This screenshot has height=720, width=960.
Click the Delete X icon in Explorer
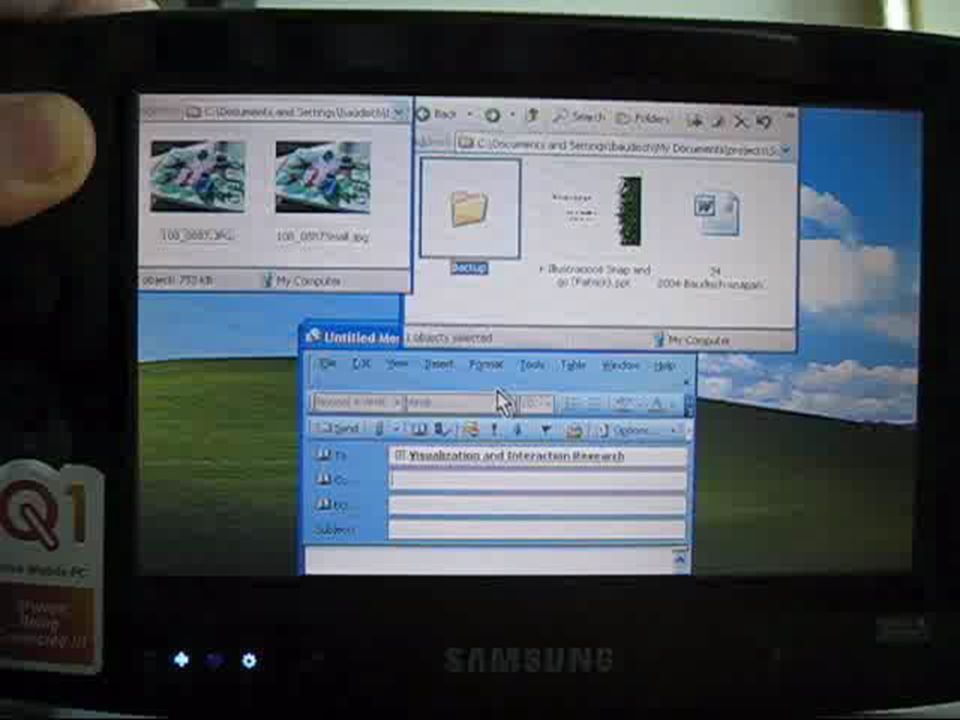click(x=741, y=121)
